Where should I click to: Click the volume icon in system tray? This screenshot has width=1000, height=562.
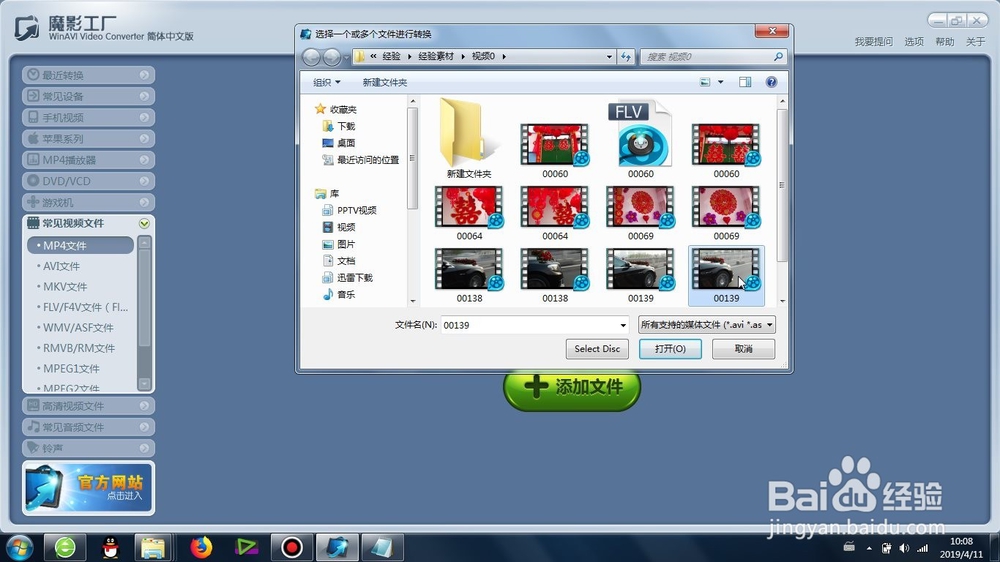pos(904,548)
